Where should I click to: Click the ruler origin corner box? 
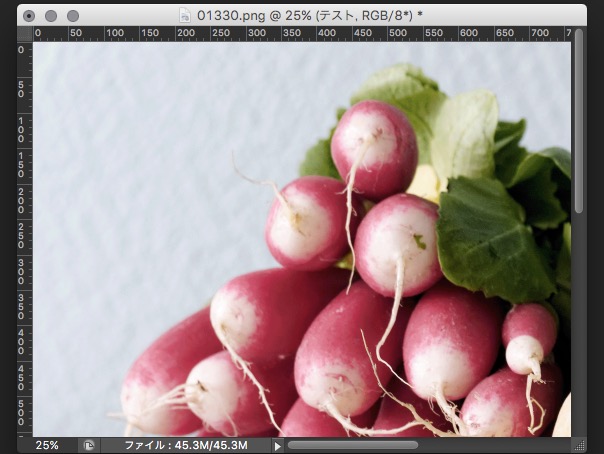click(24, 33)
